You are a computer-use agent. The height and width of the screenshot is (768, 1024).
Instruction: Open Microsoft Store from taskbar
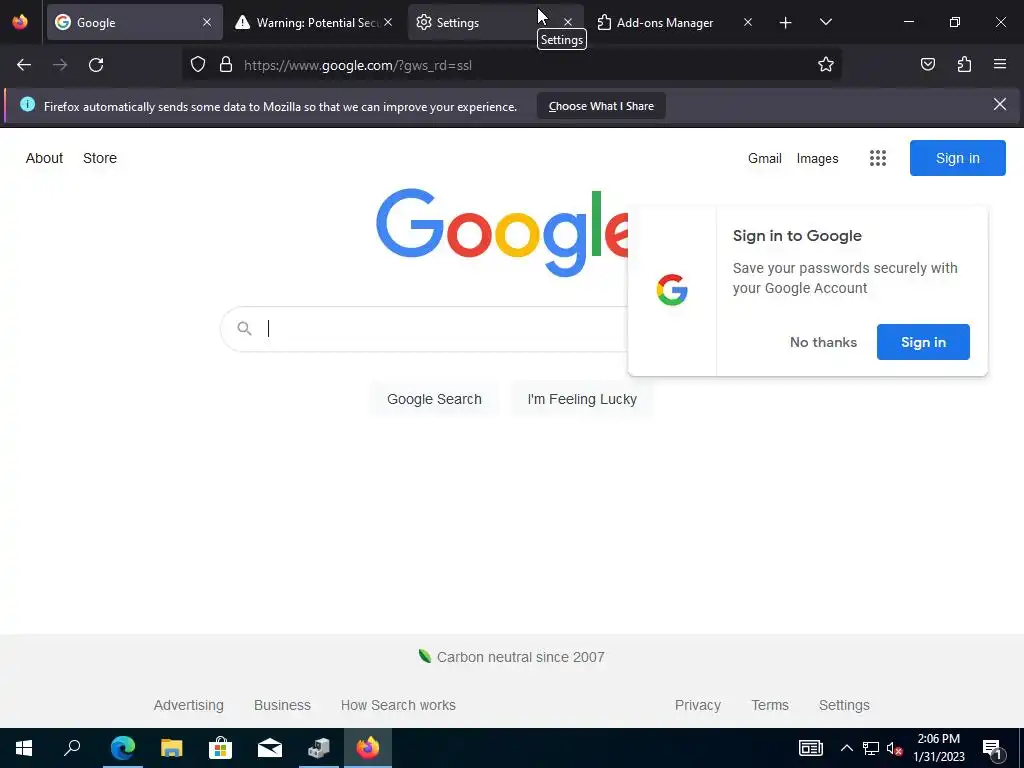220,748
